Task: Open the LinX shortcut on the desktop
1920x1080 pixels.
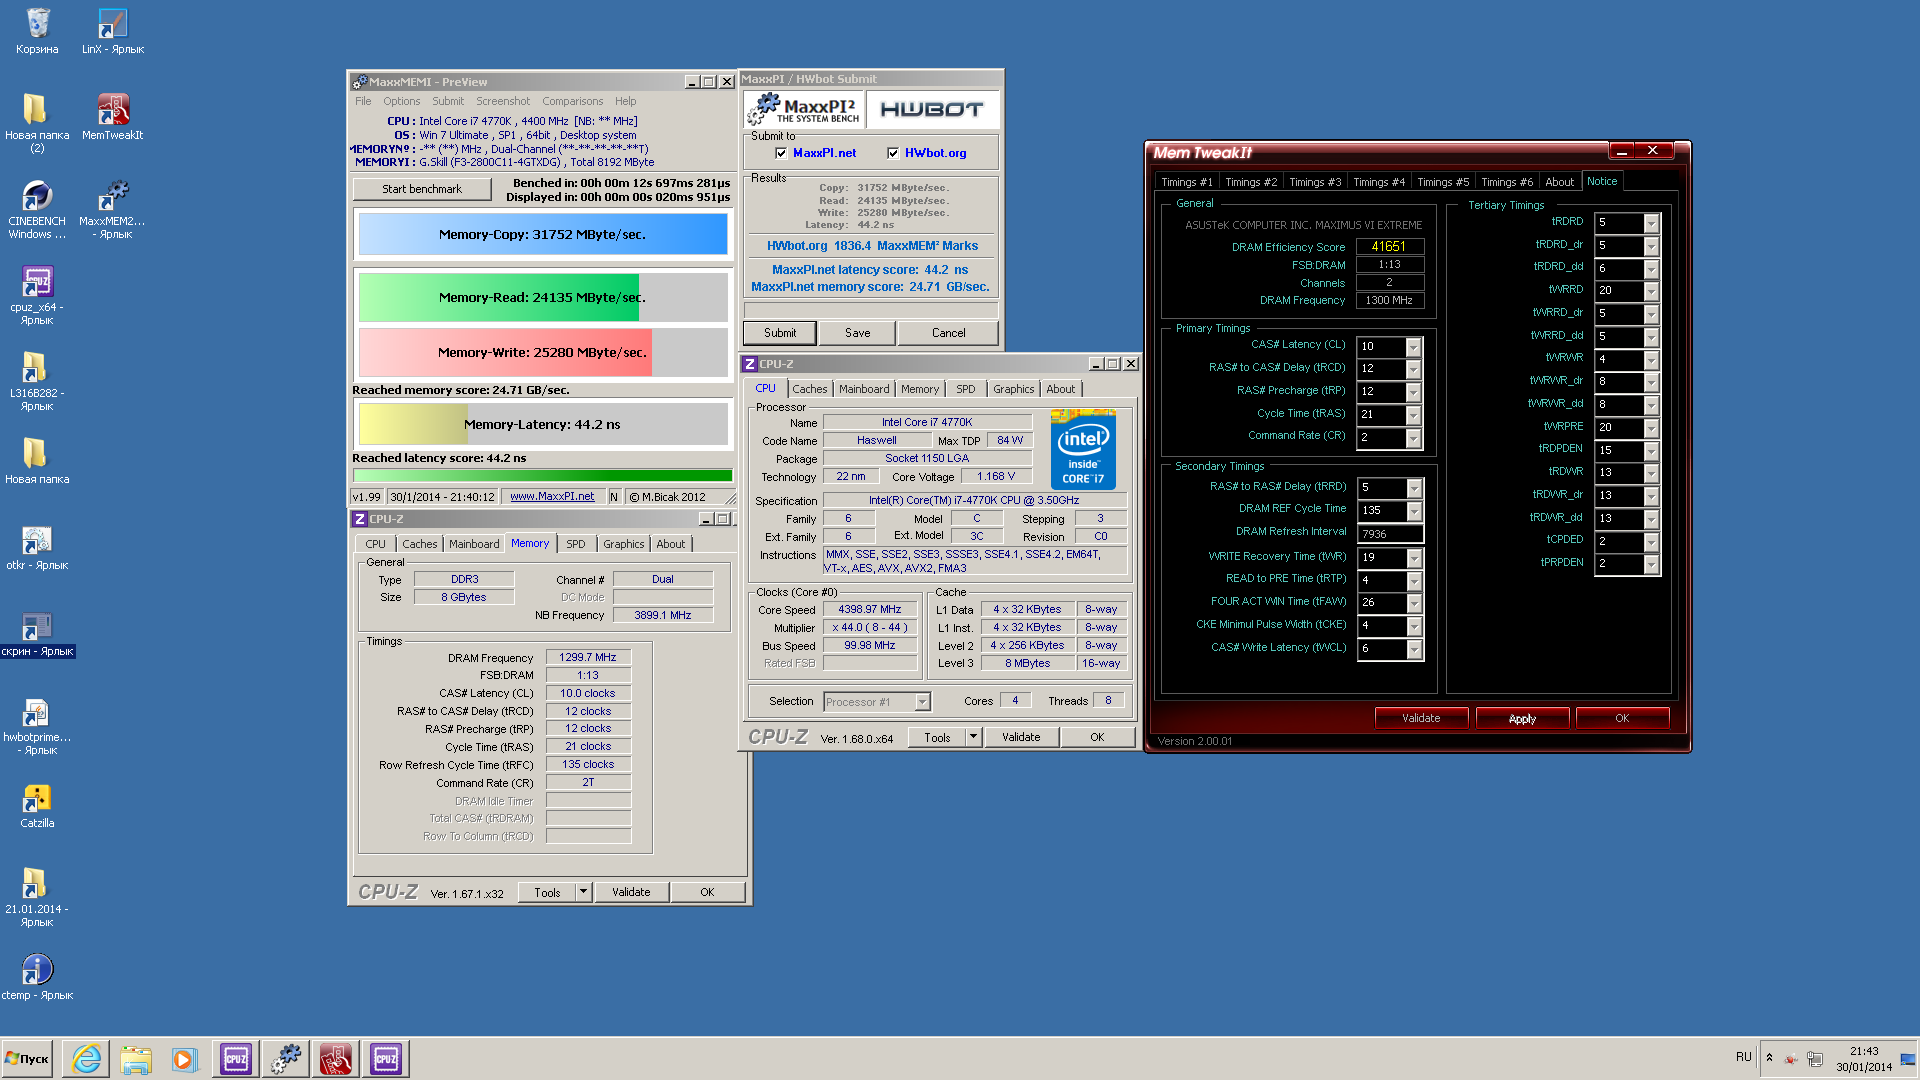Action: tap(112, 30)
